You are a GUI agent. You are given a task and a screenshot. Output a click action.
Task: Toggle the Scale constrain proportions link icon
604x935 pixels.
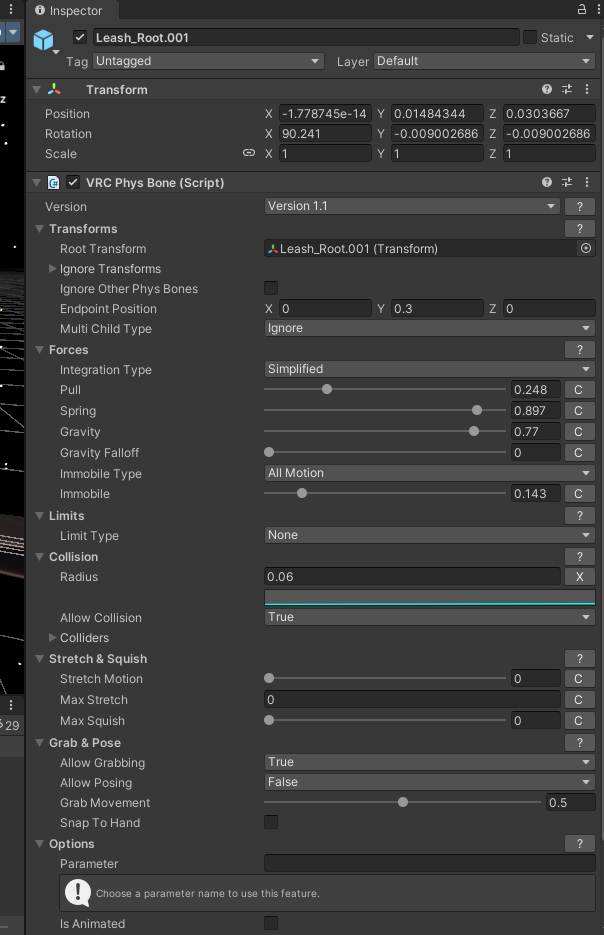pyautogui.click(x=249, y=153)
